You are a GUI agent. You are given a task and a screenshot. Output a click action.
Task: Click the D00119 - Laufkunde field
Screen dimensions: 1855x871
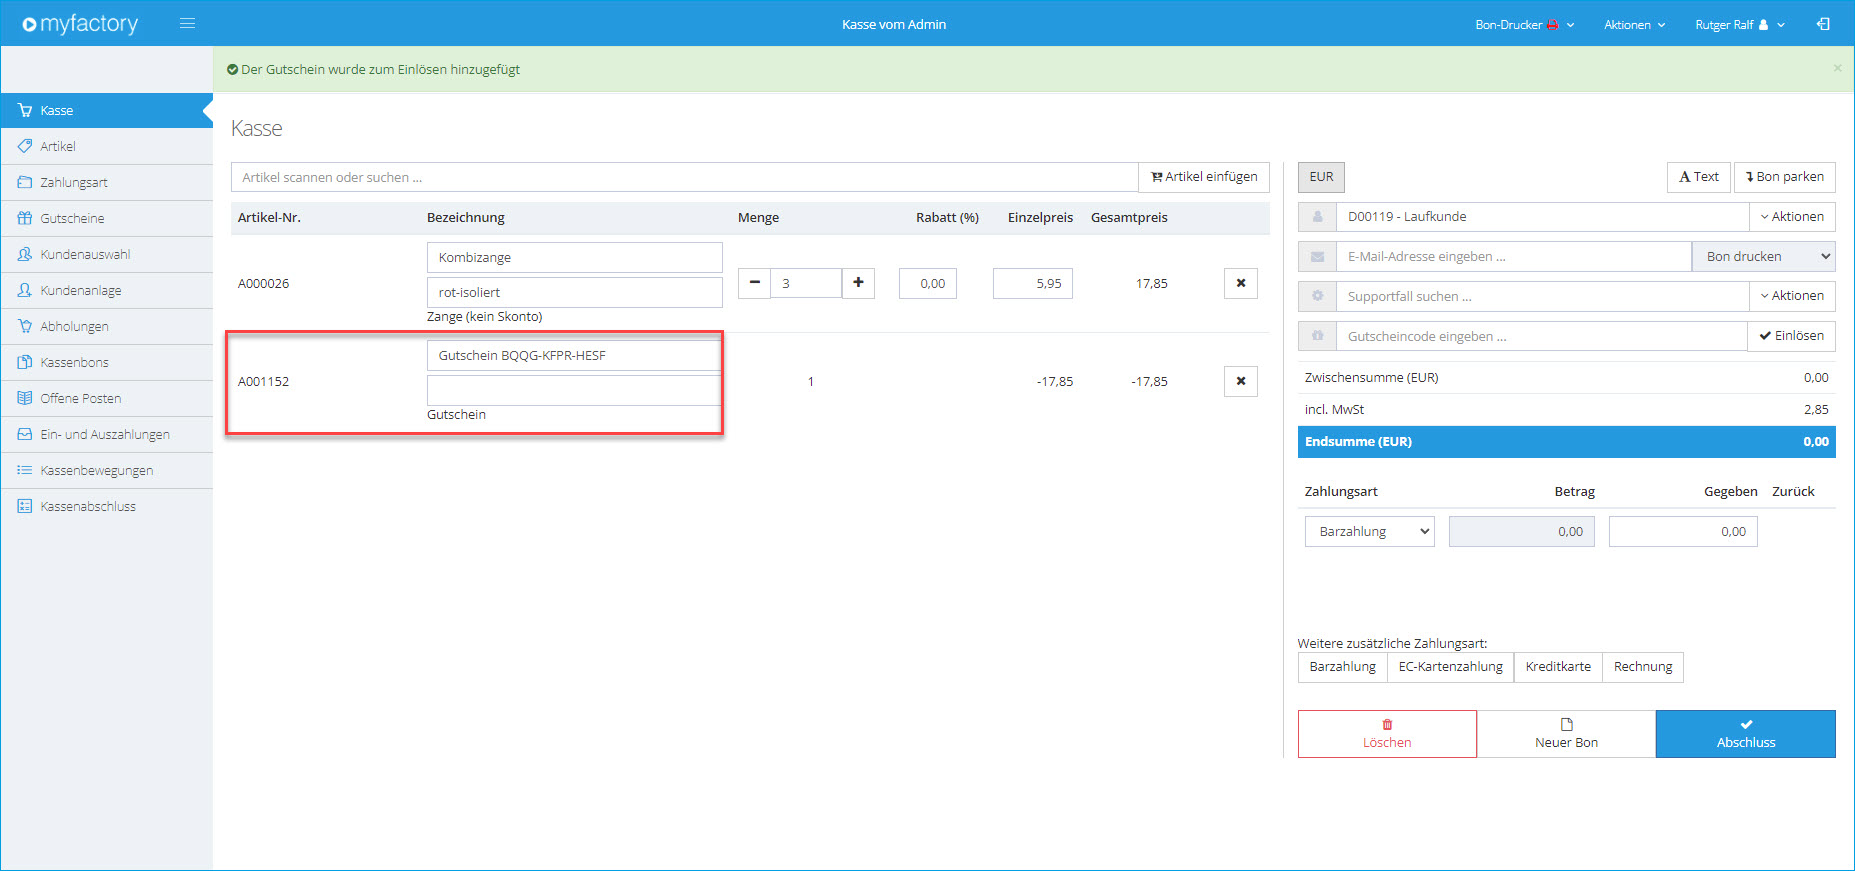(1543, 217)
